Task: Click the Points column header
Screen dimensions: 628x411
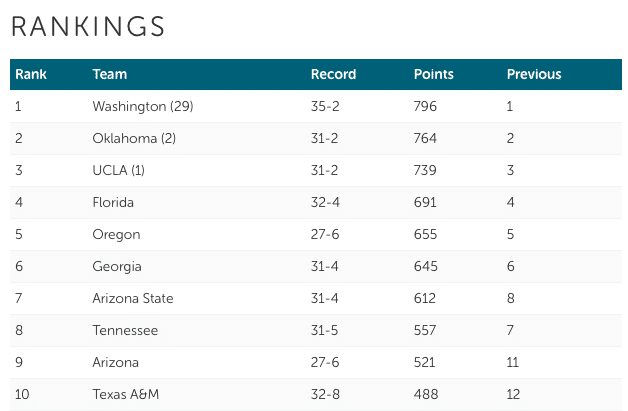Action: (x=433, y=74)
